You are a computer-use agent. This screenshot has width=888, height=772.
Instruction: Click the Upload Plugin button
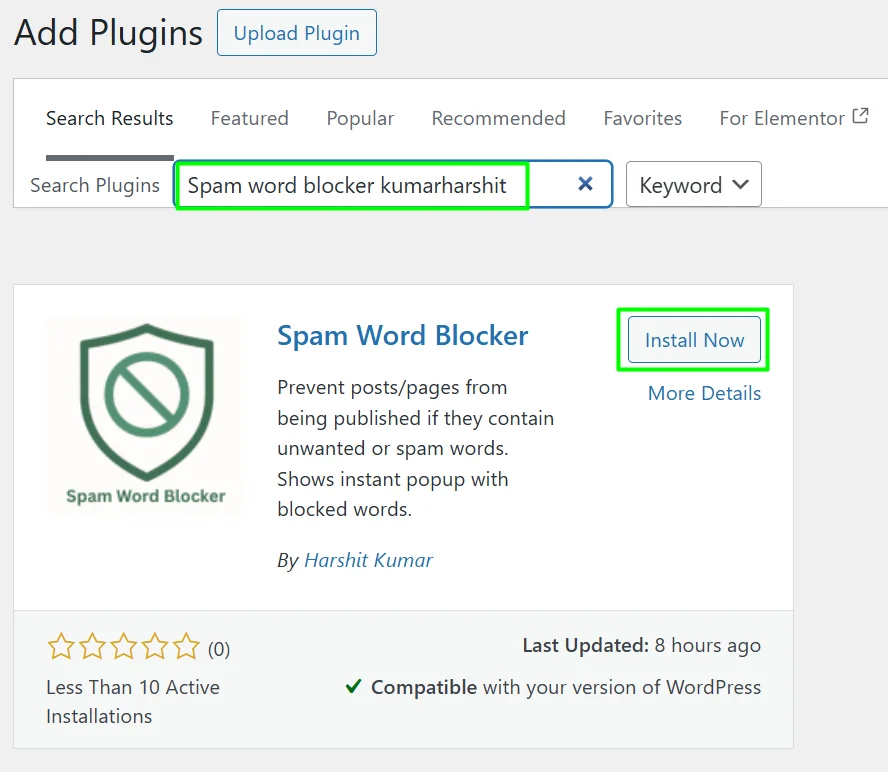tap(296, 32)
